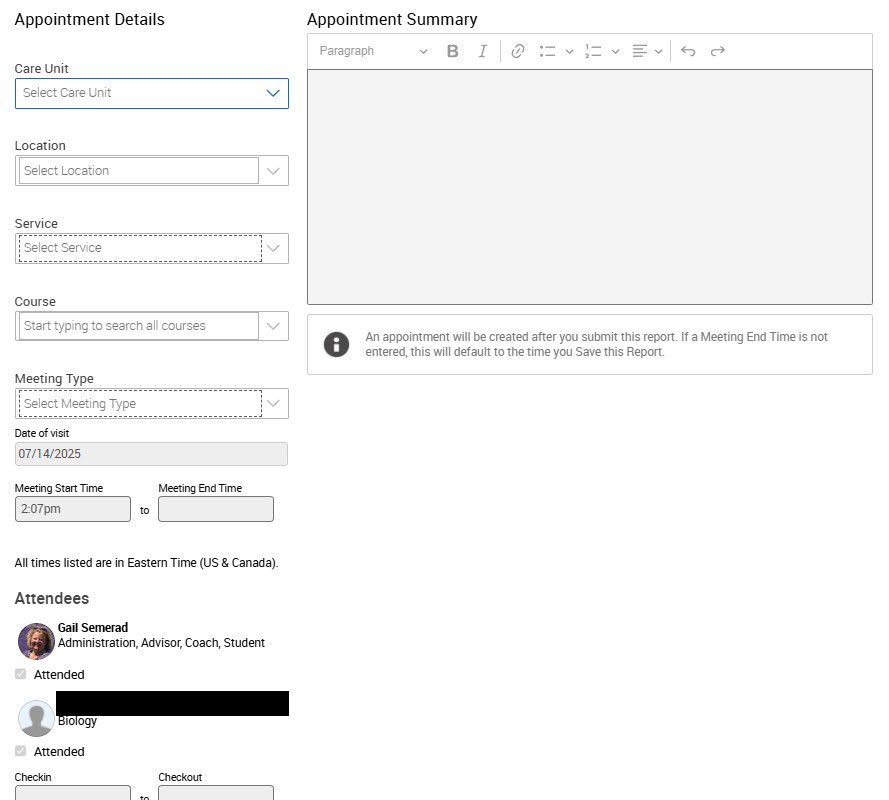Click the Meeting End Time field
889x800 pixels.
tap(215, 509)
